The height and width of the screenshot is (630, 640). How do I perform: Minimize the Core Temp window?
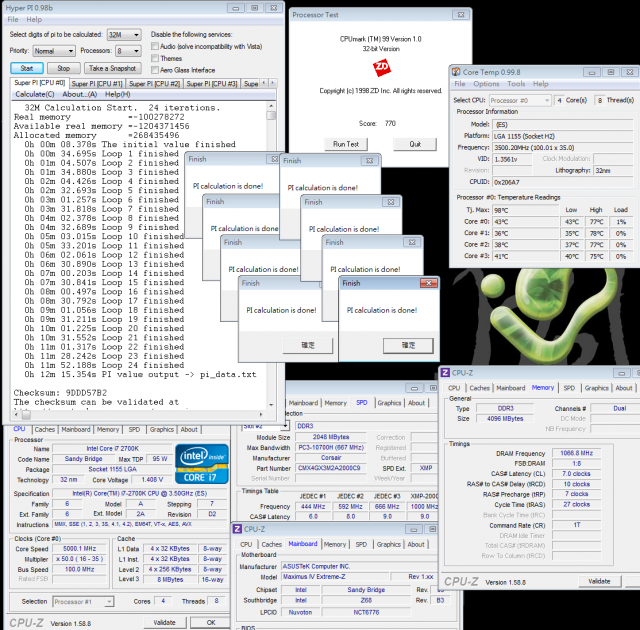click(x=591, y=72)
